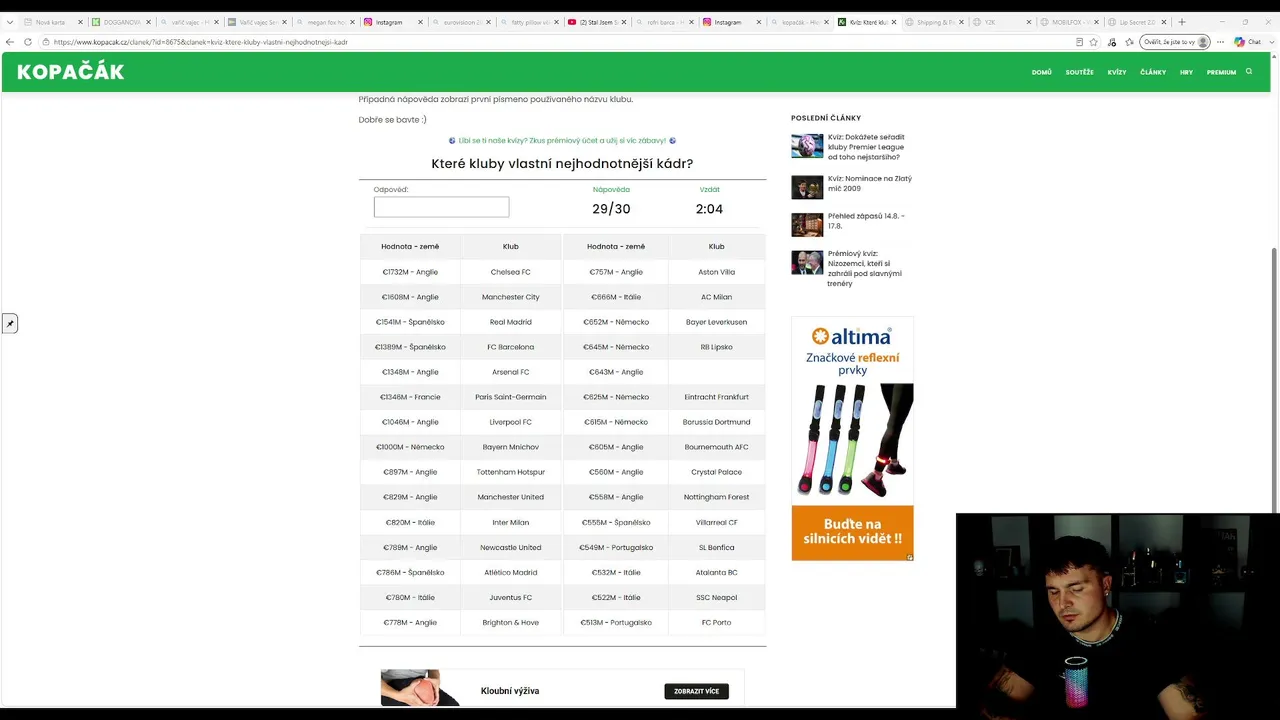The image size is (1280, 720).
Task: Switch to the first Instagram tab
Action: pos(393,22)
